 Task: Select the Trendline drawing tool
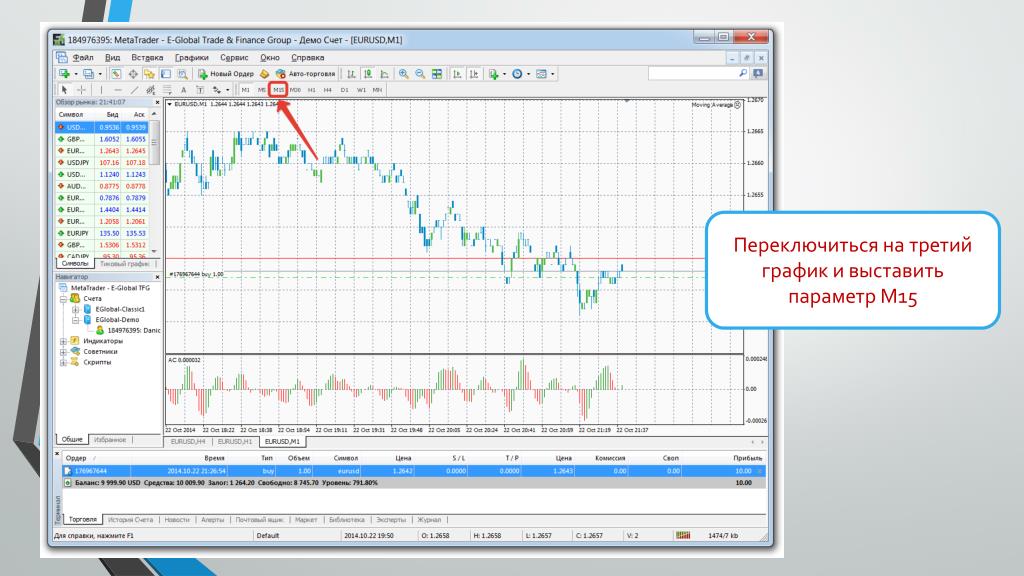coord(135,89)
